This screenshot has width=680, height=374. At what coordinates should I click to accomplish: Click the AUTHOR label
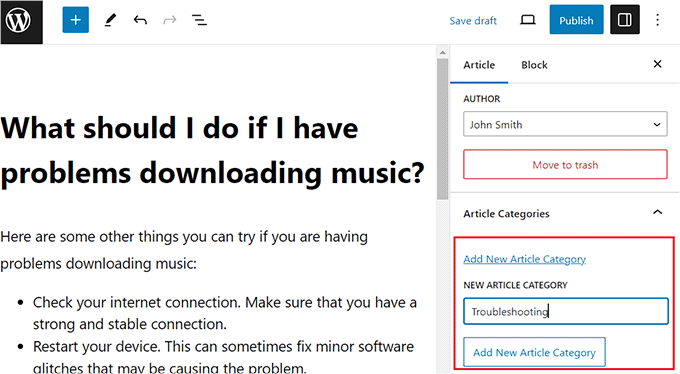481,99
